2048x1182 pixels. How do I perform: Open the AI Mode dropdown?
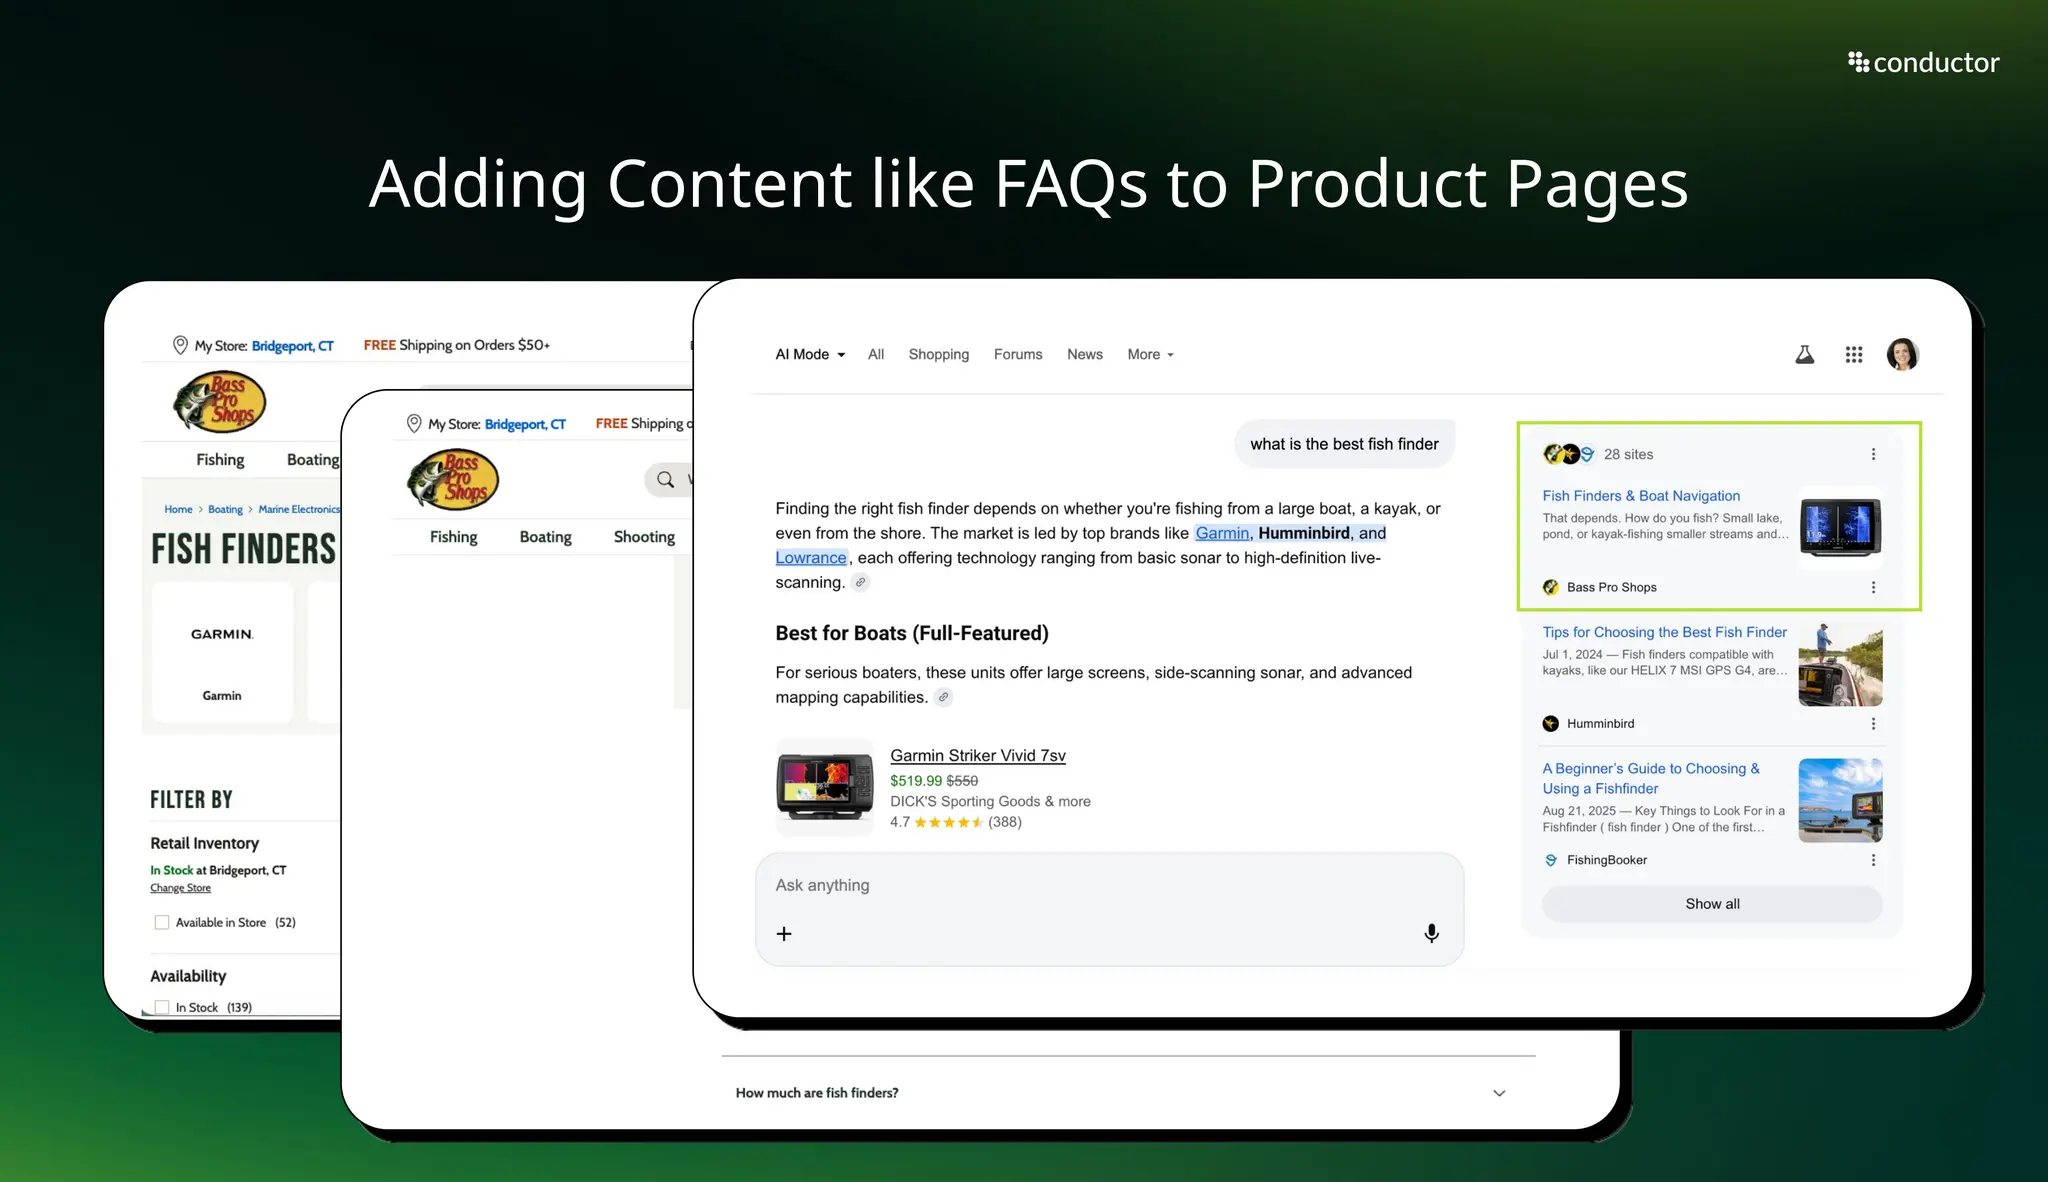(810, 354)
